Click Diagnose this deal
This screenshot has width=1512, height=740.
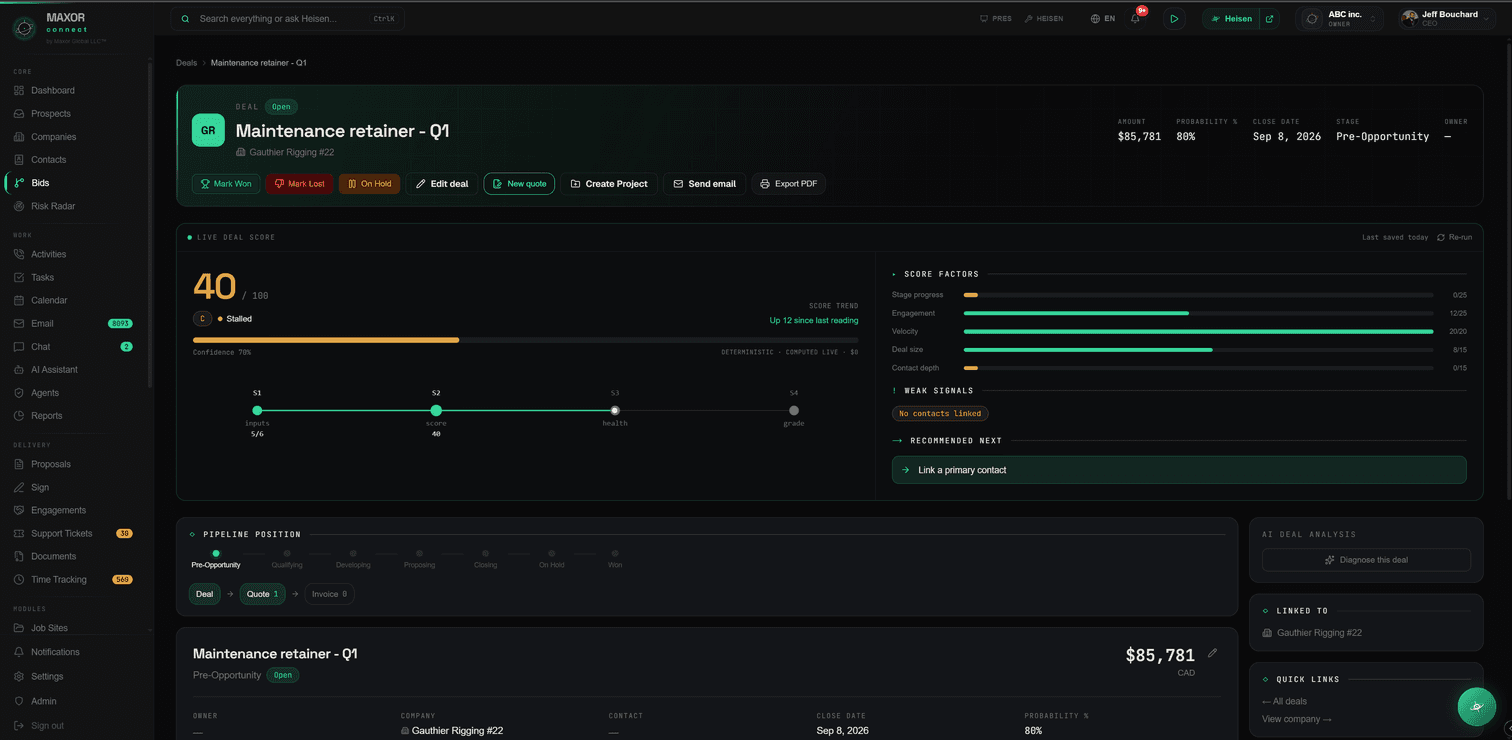(x=1366, y=560)
